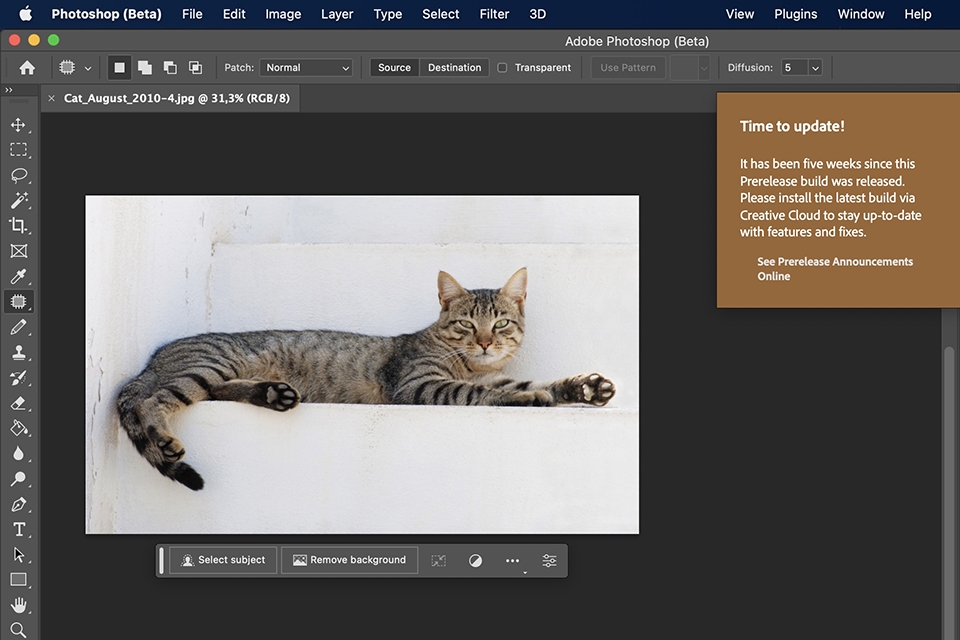Click the transform selection icon in taskbar
Image resolution: width=960 pixels, height=640 pixels.
pos(438,560)
